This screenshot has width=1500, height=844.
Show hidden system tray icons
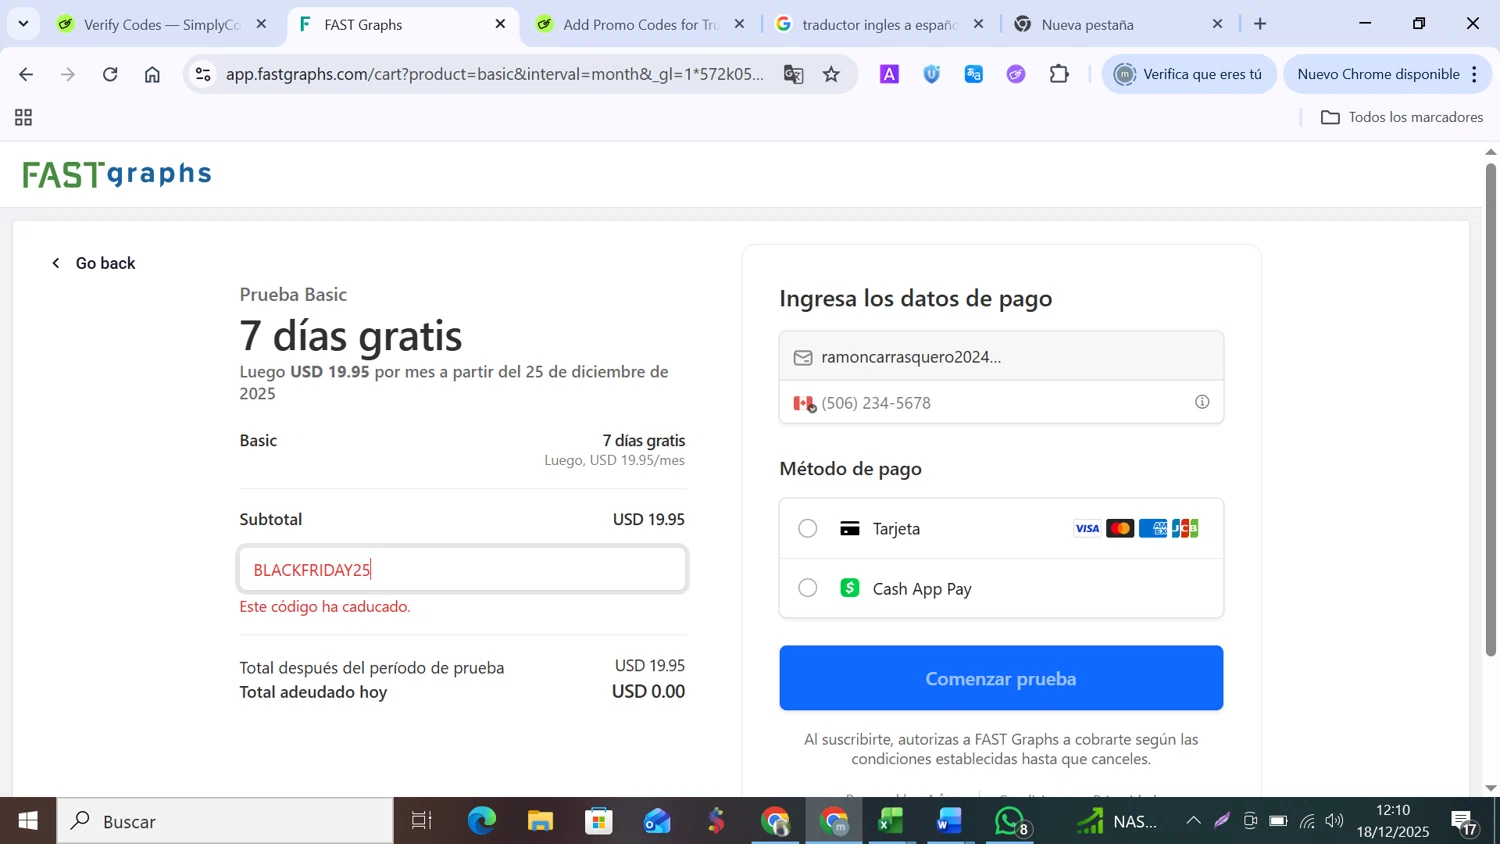pyautogui.click(x=1193, y=821)
